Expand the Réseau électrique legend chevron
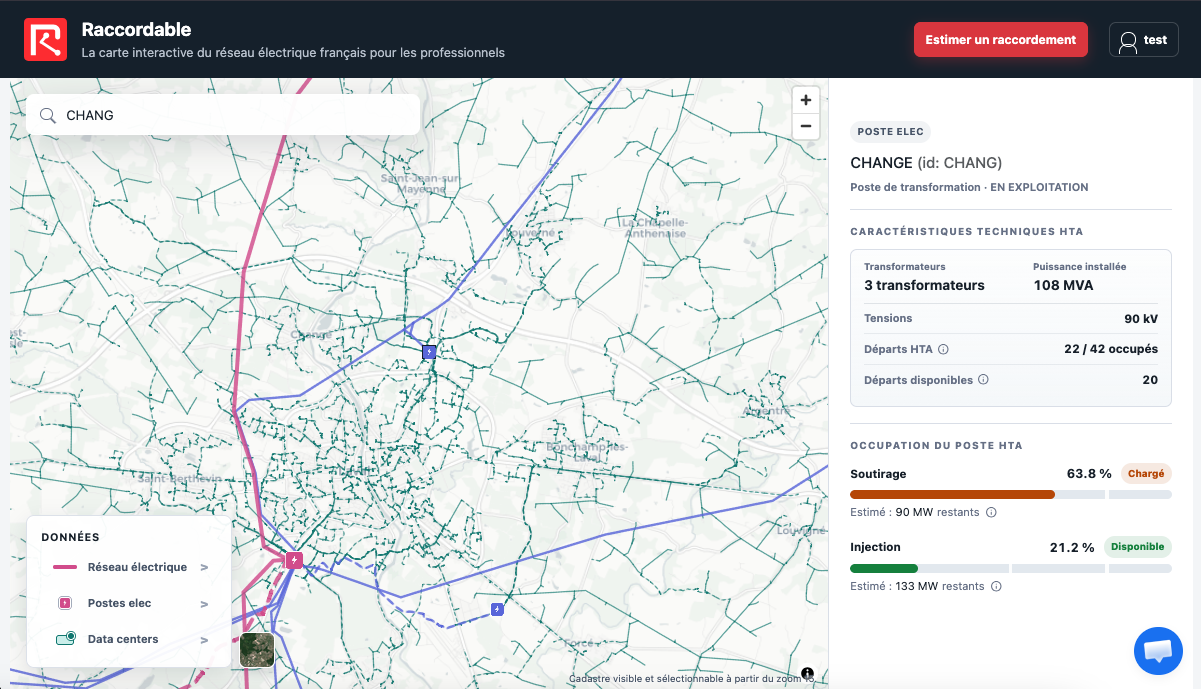The width and height of the screenshot is (1201, 689). click(x=204, y=567)
